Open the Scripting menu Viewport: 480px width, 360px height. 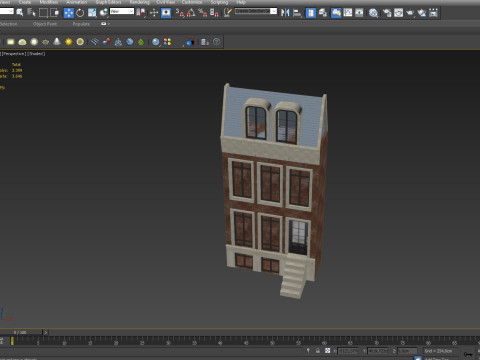(219, 2)
